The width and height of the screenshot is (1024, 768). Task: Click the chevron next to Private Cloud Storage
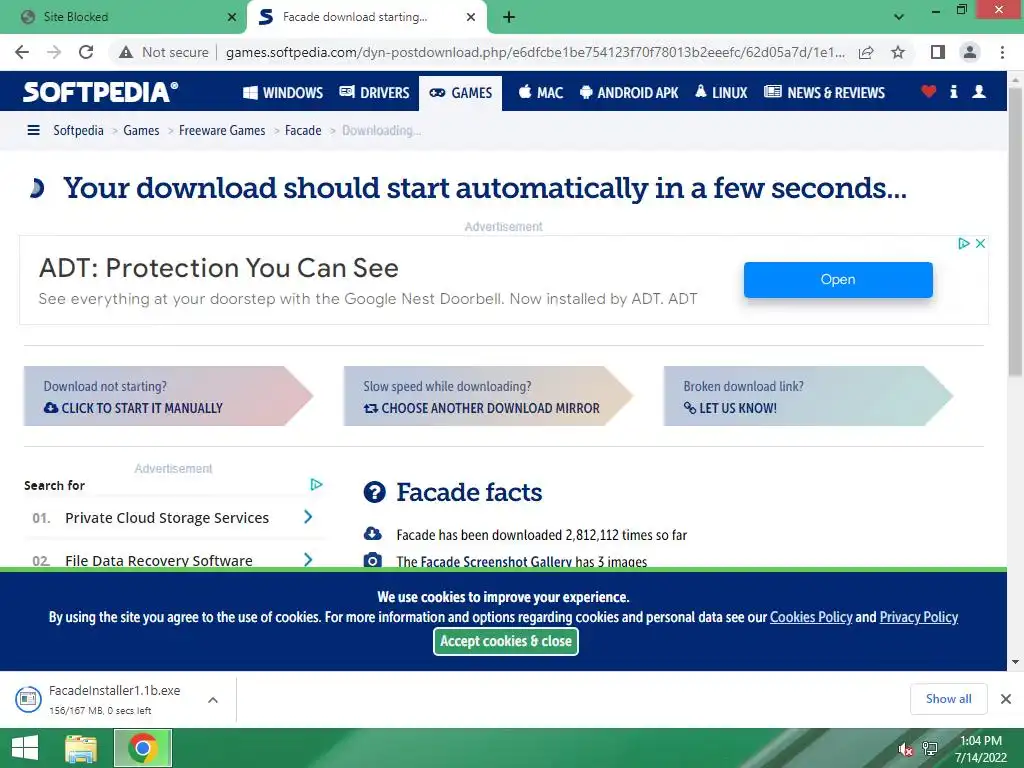click(308, 517)
